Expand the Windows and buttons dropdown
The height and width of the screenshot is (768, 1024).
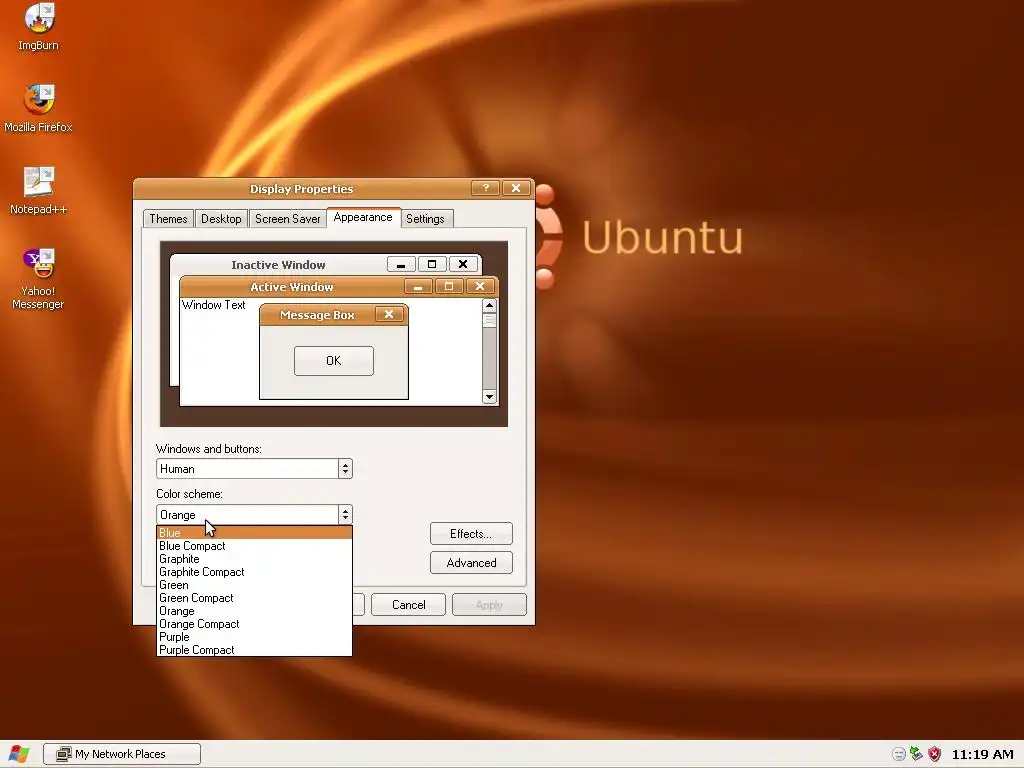point(345,468)
